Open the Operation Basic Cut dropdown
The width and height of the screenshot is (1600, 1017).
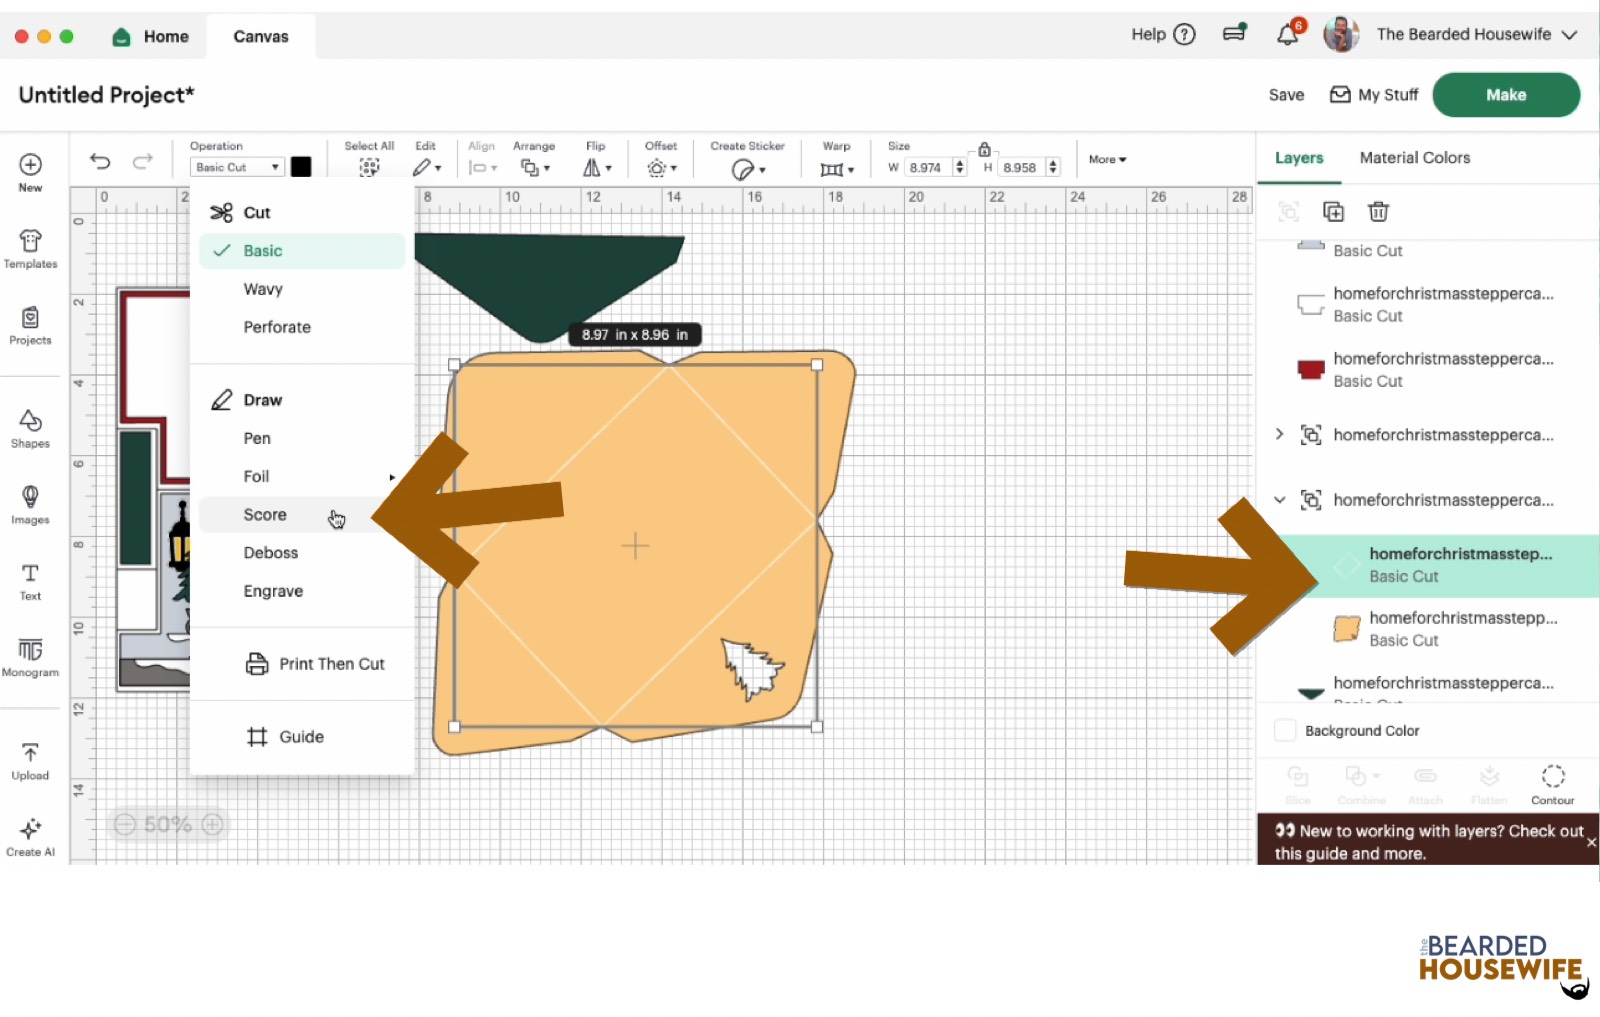pyautogui.click(x=237, y=167)
